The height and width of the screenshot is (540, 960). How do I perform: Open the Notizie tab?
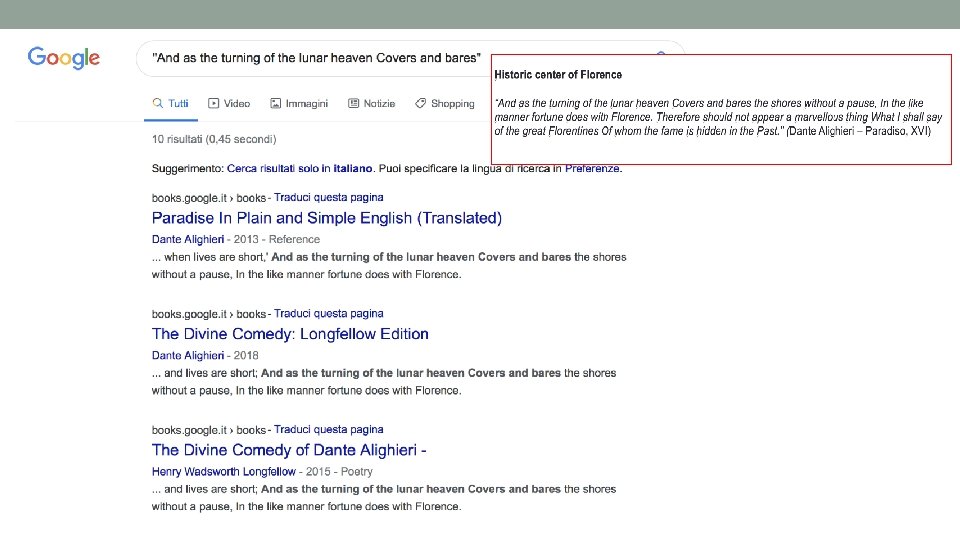[372, 103]
